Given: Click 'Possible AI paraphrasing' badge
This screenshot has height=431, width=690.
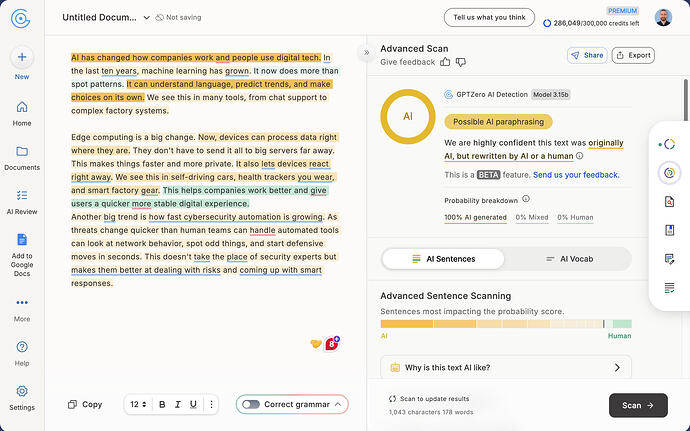Looking at the screenshot, I should [x=498, y=122].
